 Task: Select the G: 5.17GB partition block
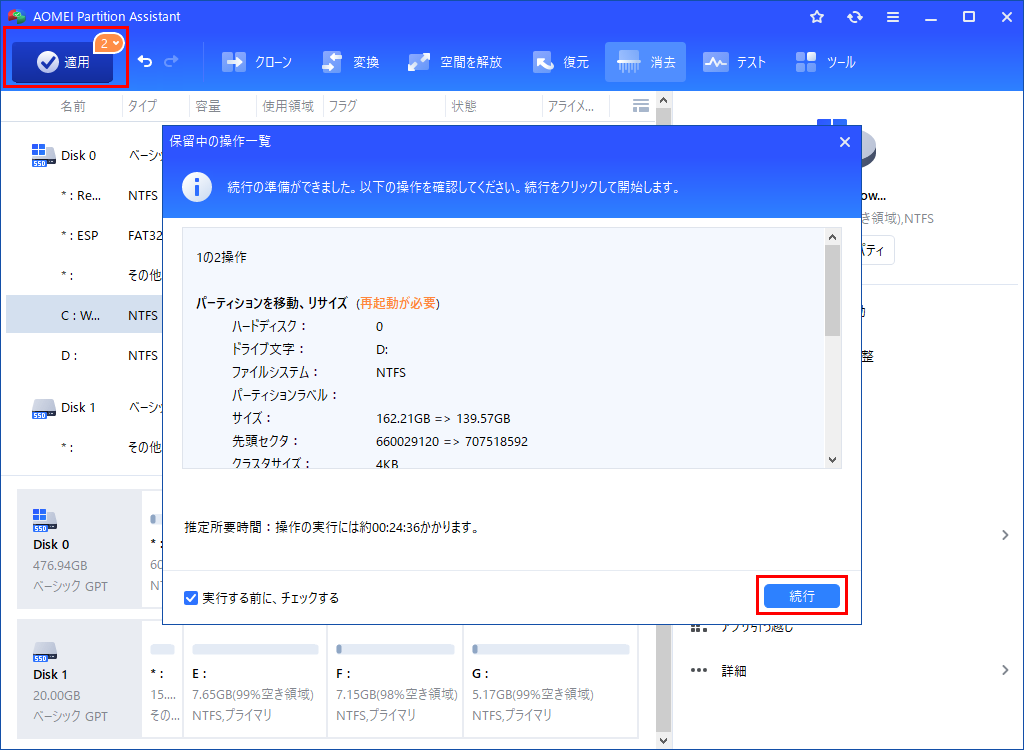click(551, 681)
